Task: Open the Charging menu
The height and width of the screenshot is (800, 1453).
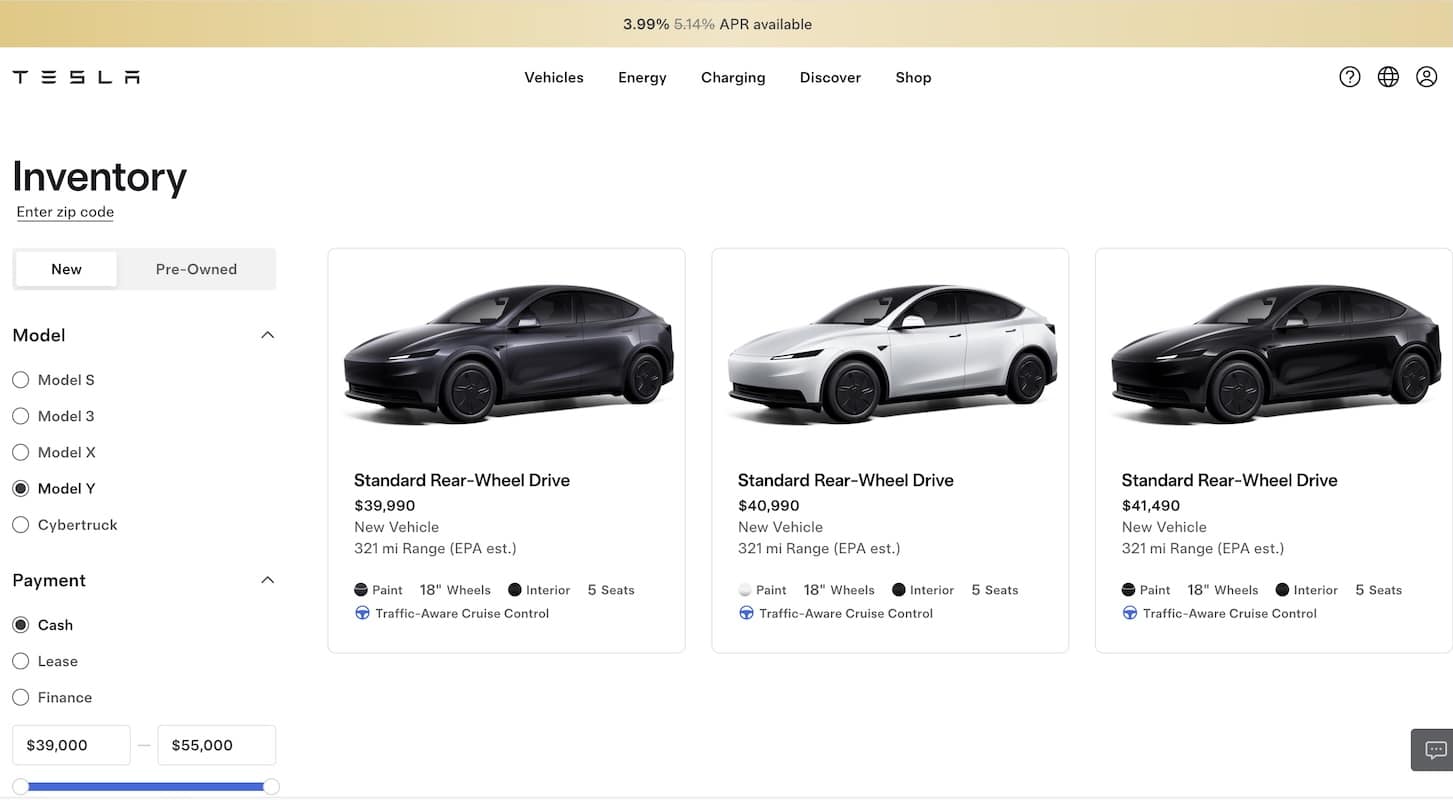Action: (732, 77)
